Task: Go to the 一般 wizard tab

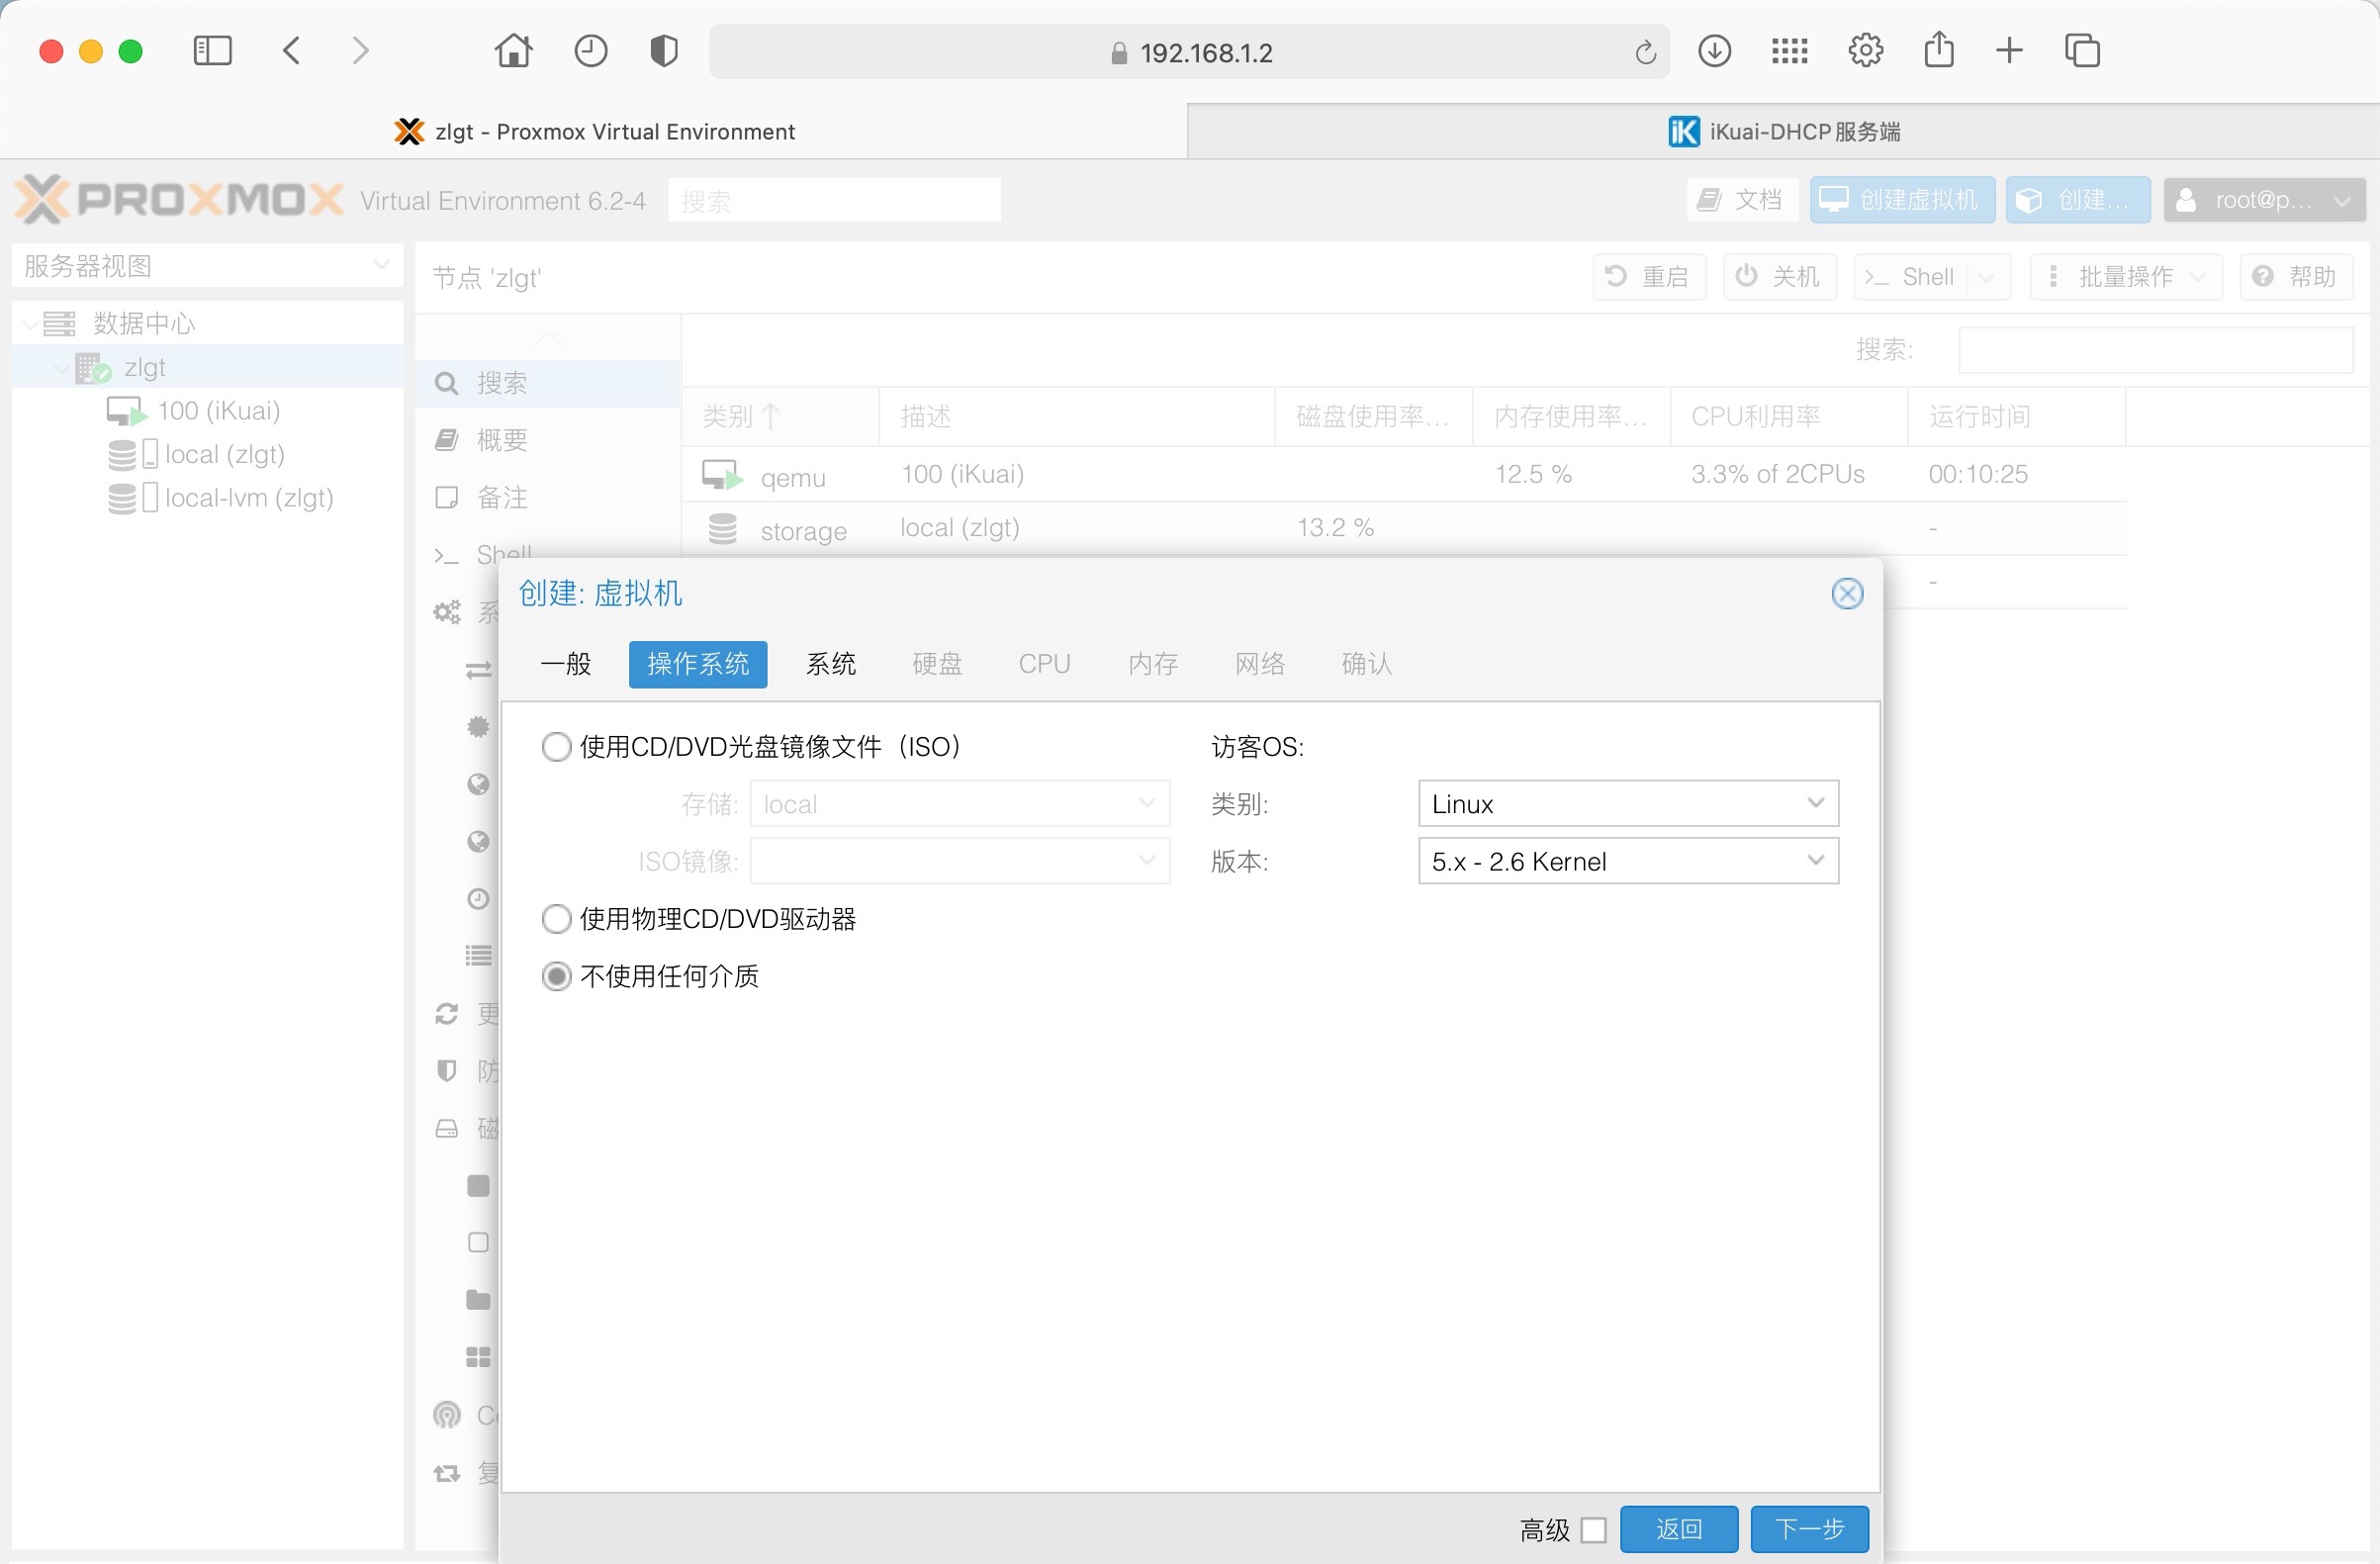Action: point(566,664)
